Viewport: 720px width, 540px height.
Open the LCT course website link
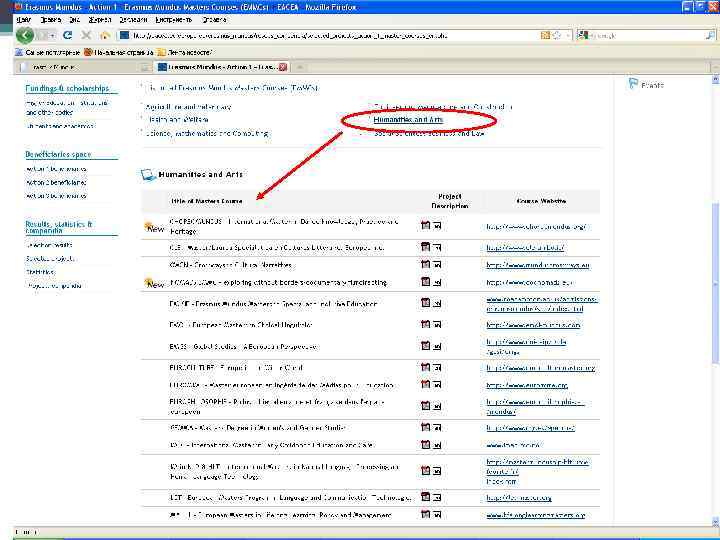(x=519, y=498)
